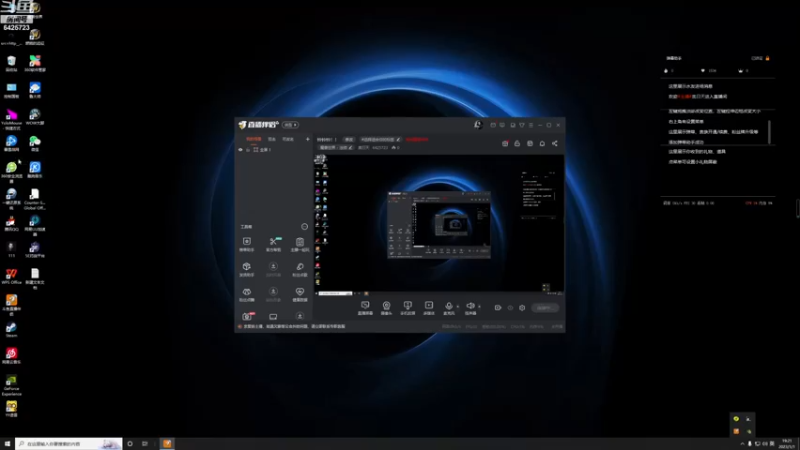This screenshot has height=450, width=800.
Task: Toggle the eye icon of the fullscreen source
Action: pos(240,150)
